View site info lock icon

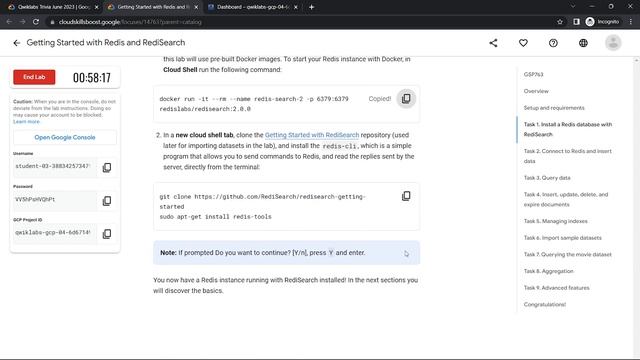(x=52, y=22)
